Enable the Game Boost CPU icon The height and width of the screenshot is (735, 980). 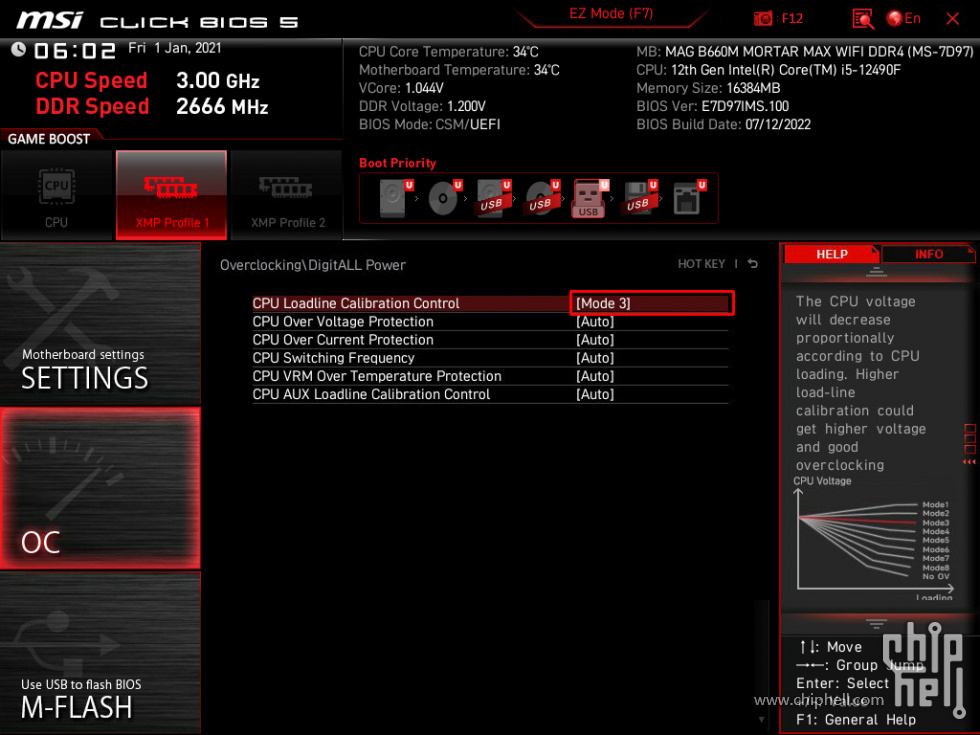[57, 195]
